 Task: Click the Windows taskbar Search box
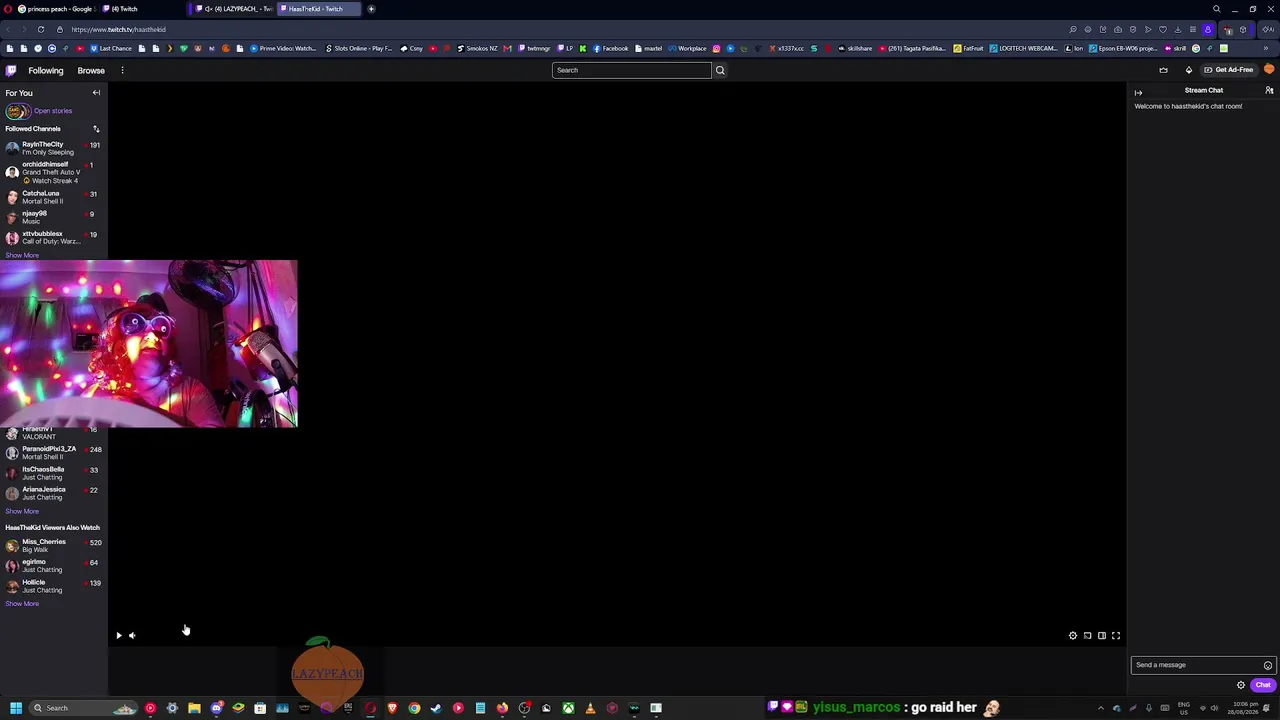[x=84, y=708]
